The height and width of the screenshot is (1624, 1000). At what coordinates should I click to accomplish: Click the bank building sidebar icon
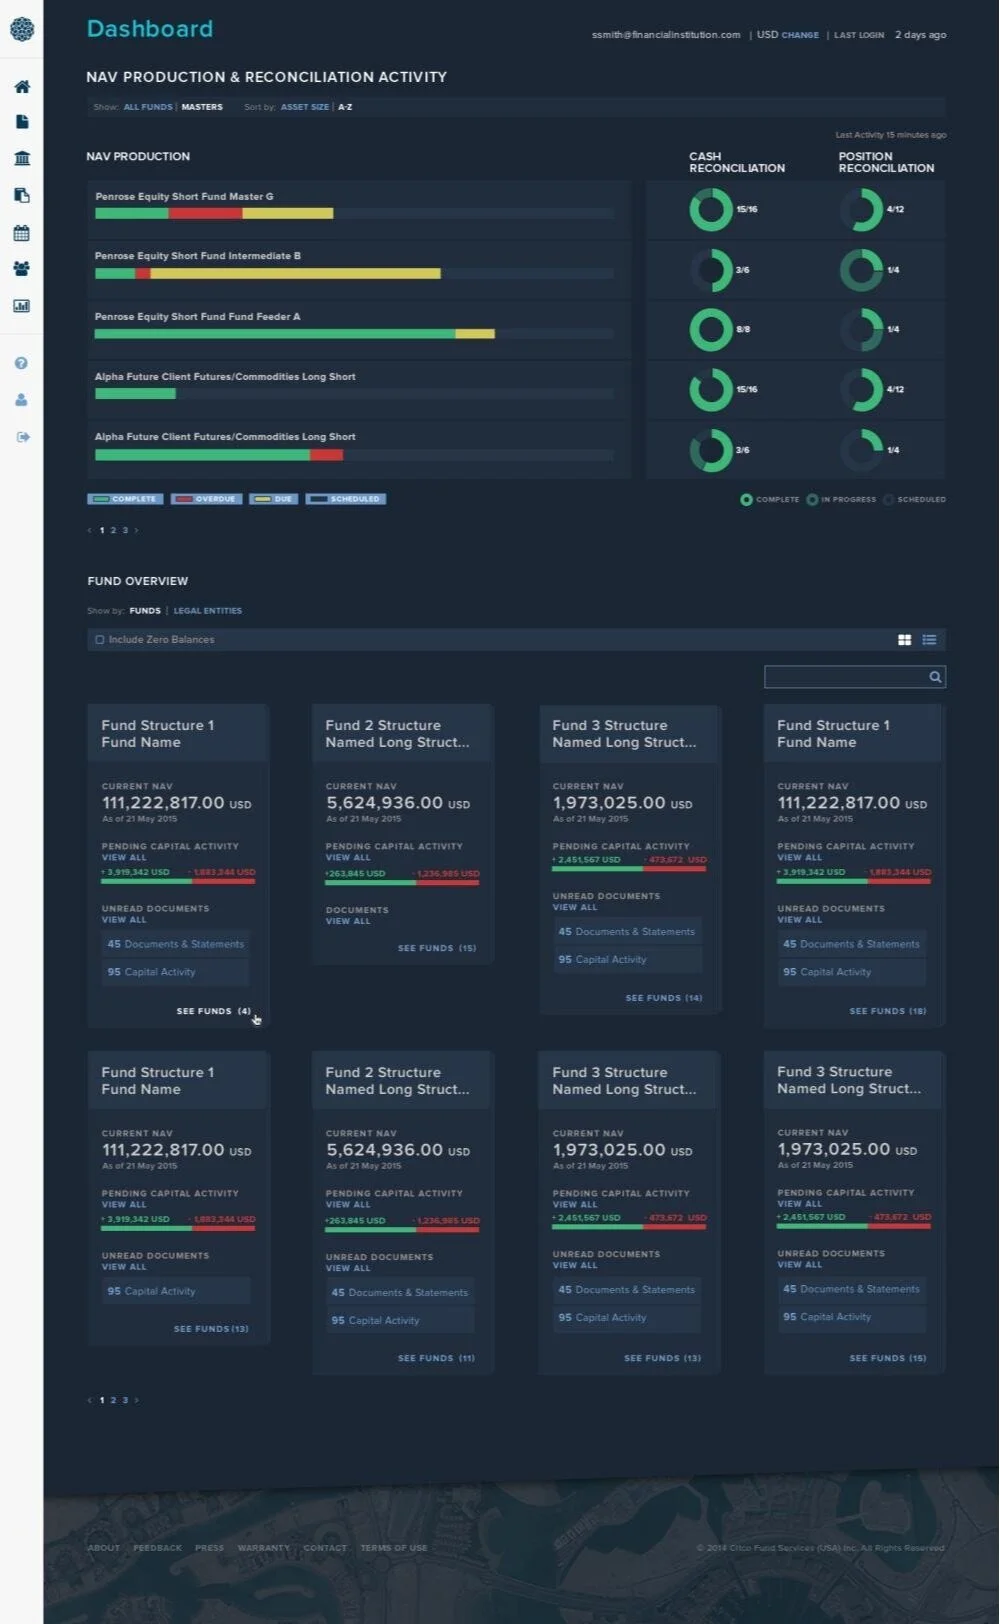(x=21, y=158)
